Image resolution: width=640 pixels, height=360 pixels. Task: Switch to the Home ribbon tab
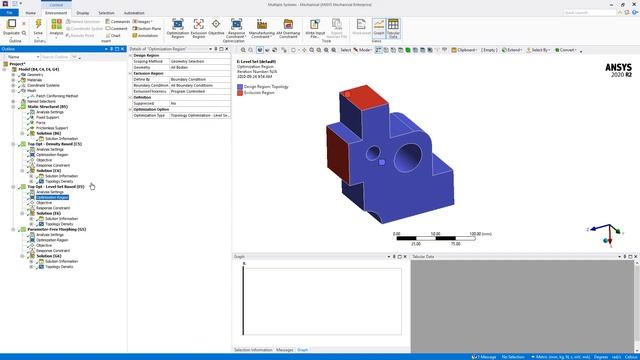coord(31,13)
